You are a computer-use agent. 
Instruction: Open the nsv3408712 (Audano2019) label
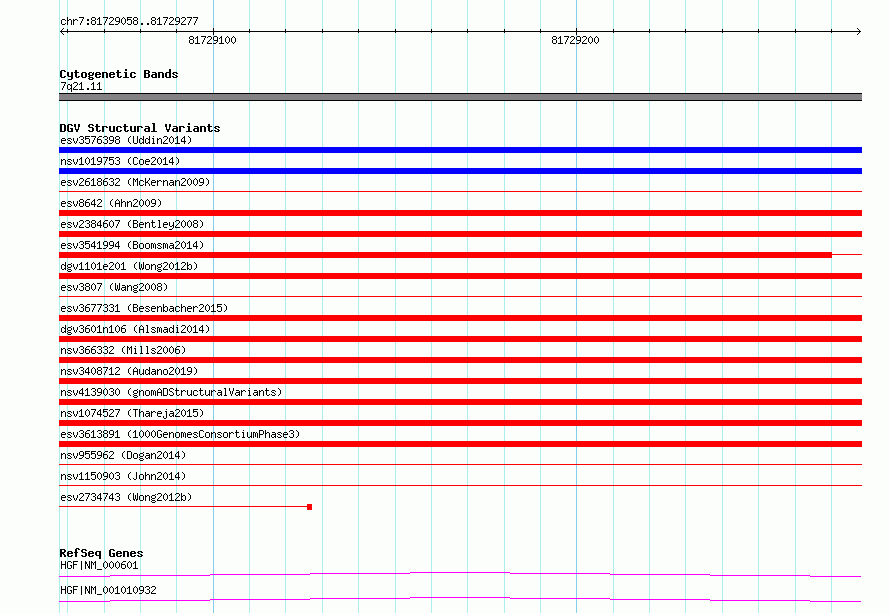pyautogui.click(x=129, y=371)
